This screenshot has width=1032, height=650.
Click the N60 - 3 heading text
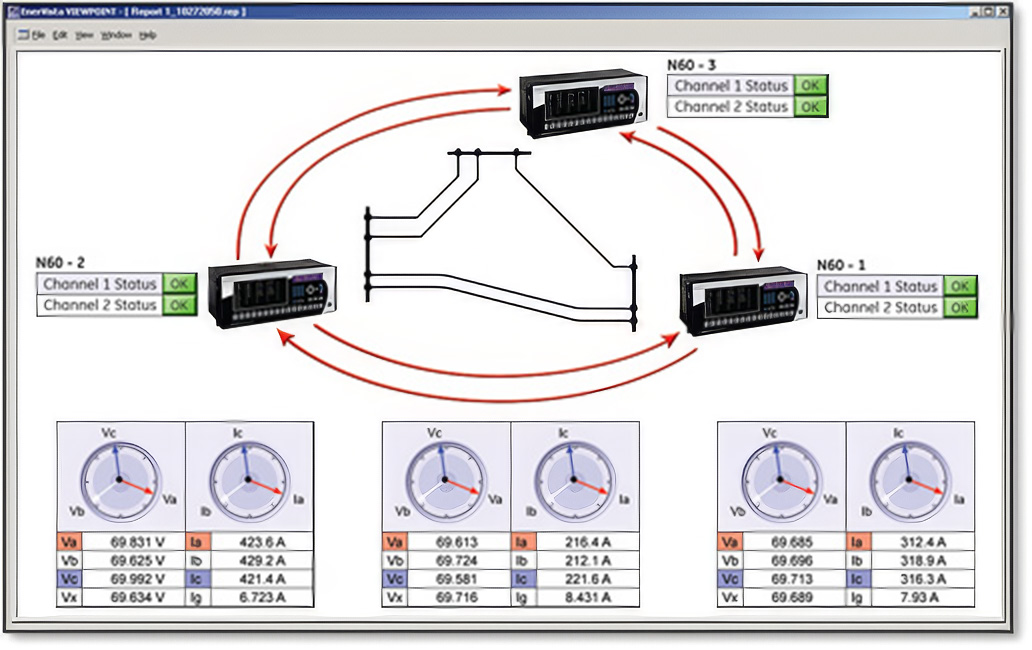point(691,65)
